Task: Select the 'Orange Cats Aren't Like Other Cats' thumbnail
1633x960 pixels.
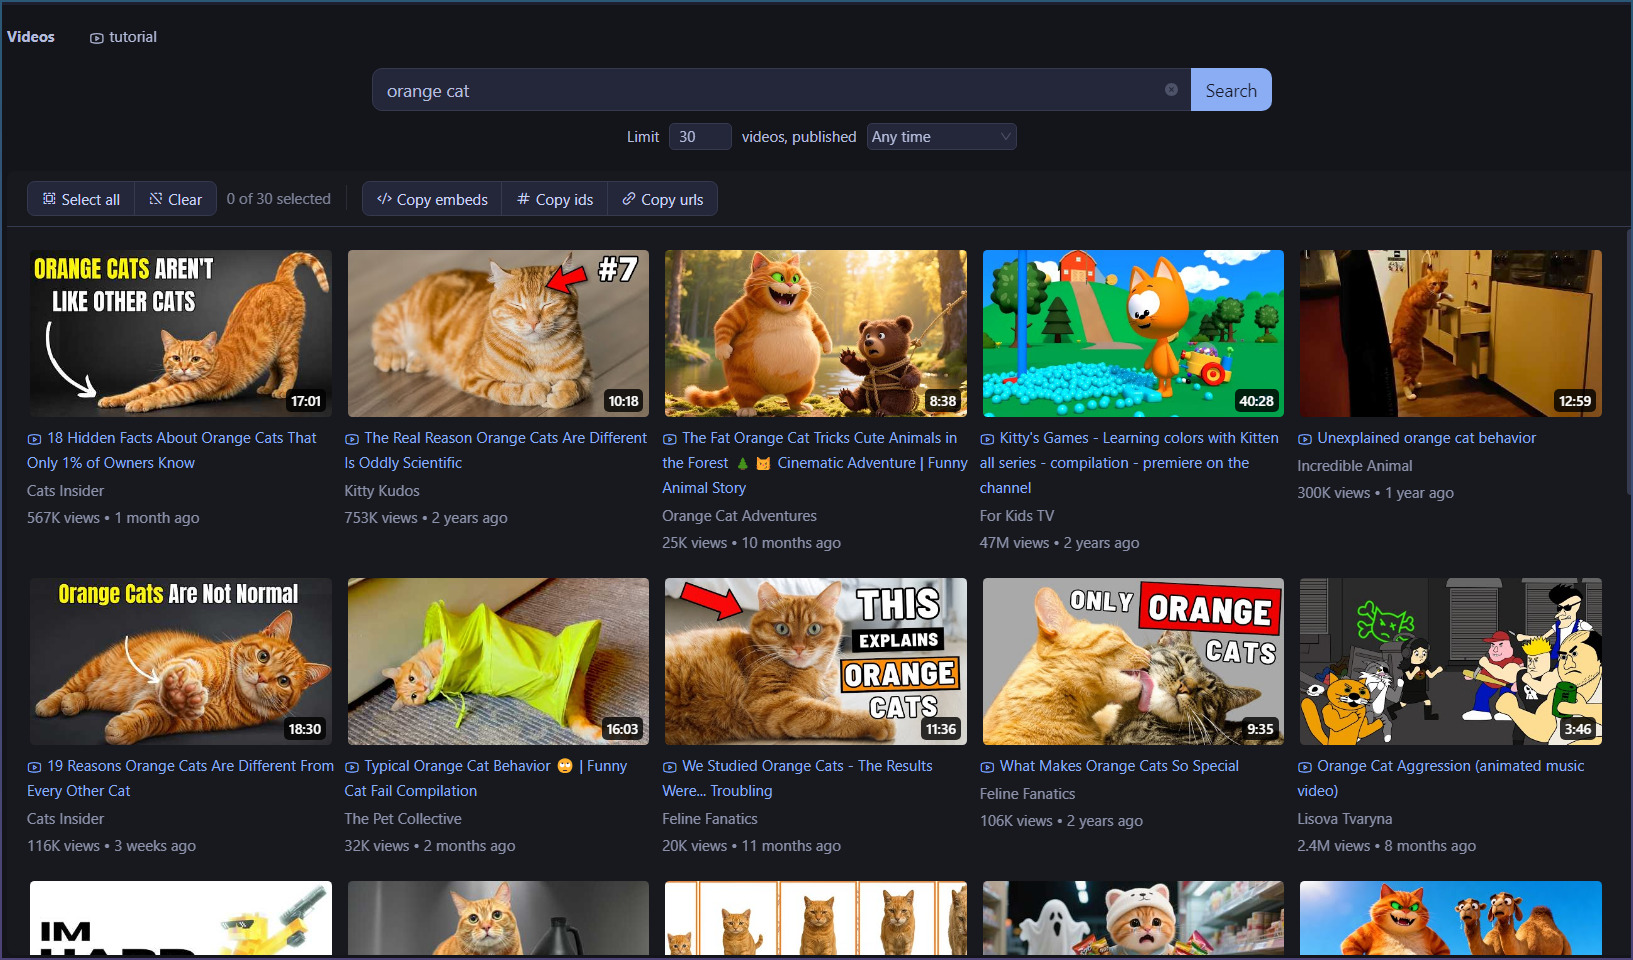Action: point(181,333)
